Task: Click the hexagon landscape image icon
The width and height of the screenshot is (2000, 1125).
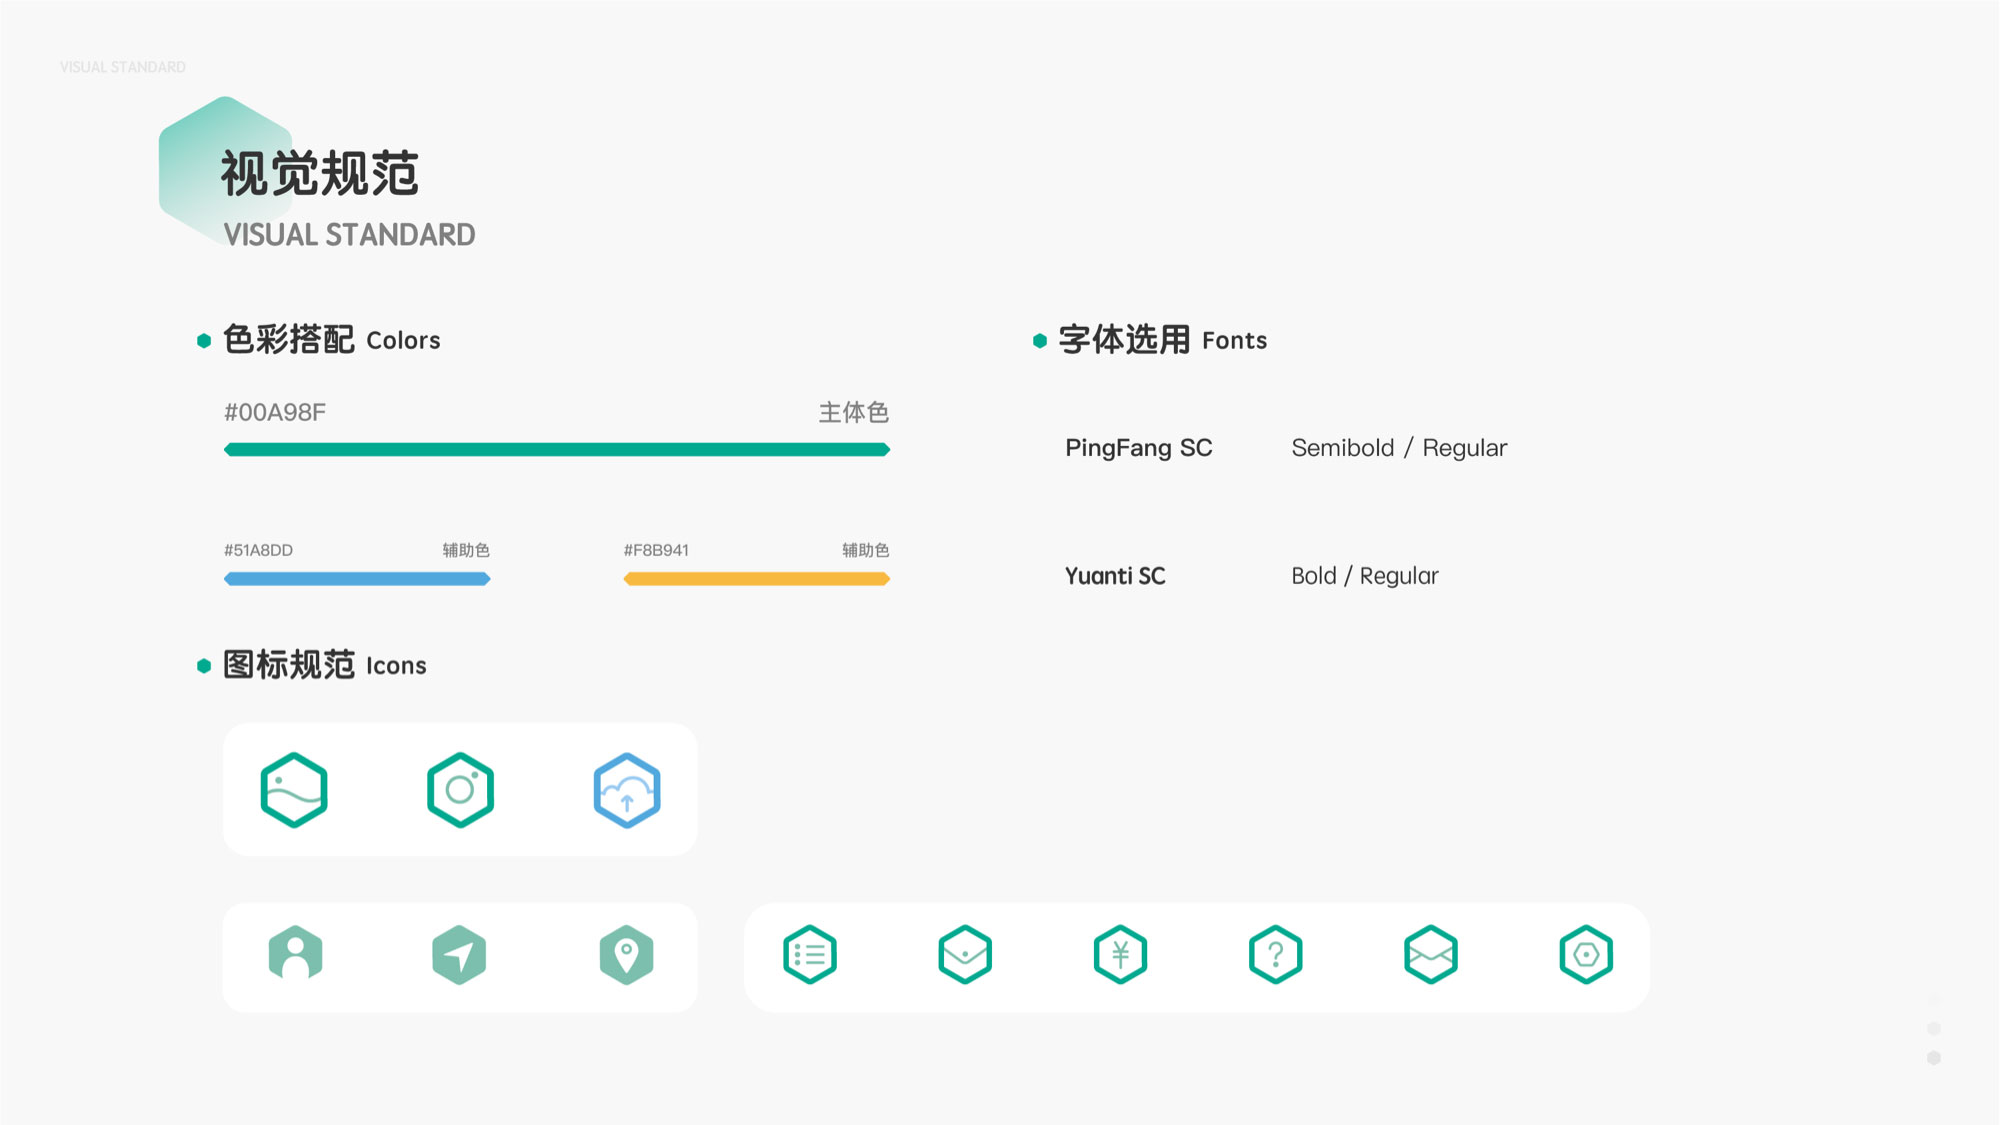Action: (294, 790)
